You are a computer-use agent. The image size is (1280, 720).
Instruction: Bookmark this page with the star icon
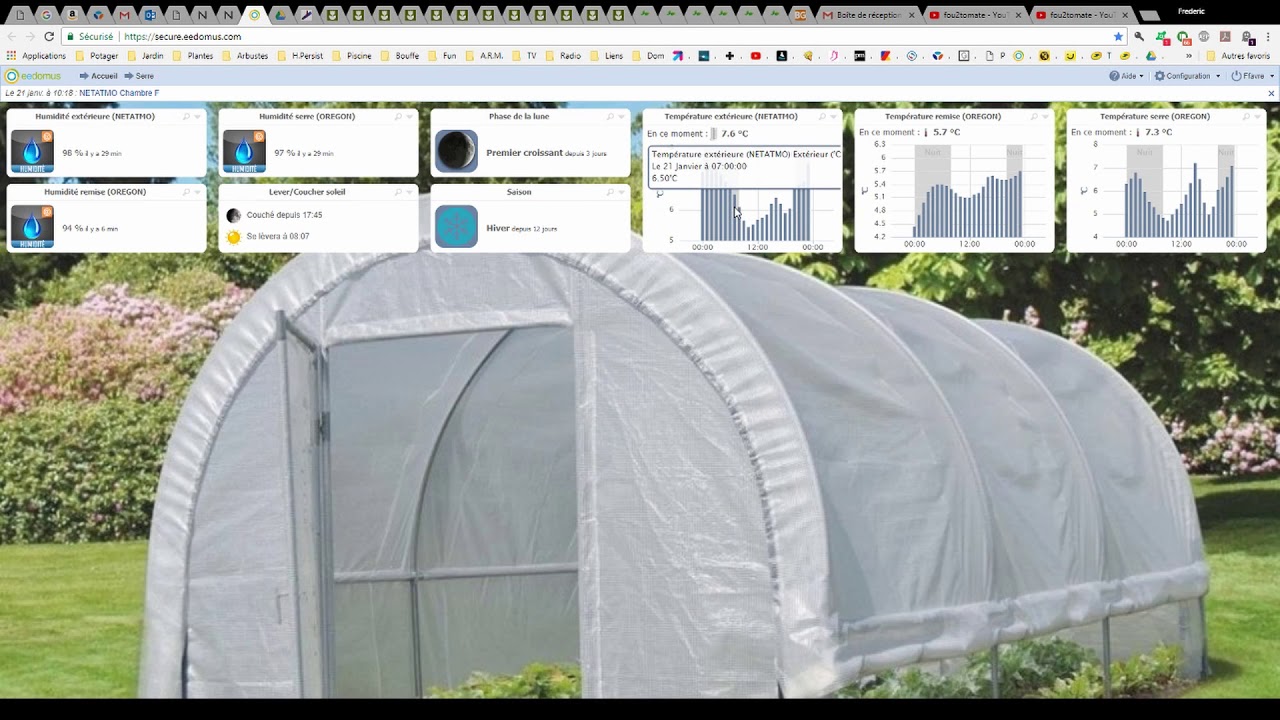pos(1118,37)
